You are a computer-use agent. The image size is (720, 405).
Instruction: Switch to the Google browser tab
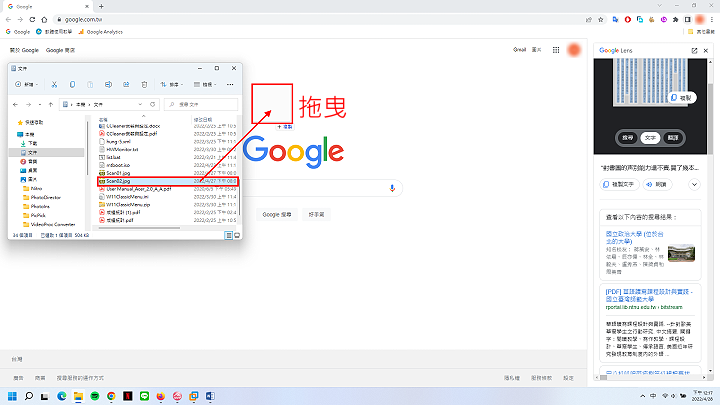48,6
